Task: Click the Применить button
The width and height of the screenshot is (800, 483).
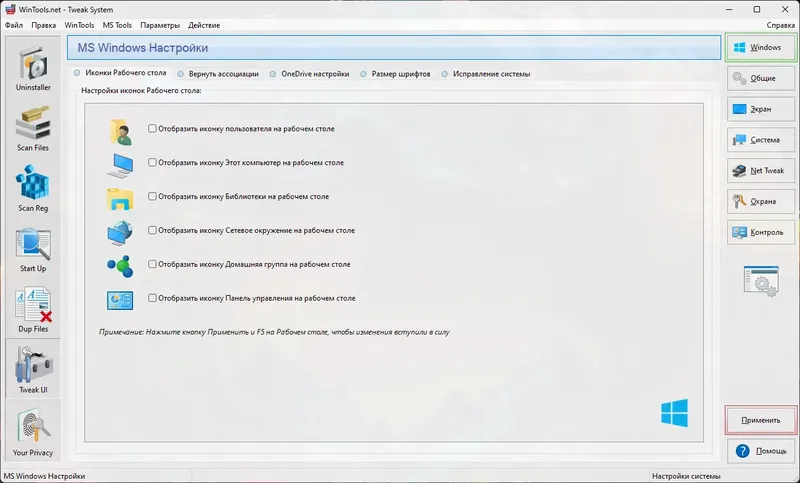Action: [761, 420]
